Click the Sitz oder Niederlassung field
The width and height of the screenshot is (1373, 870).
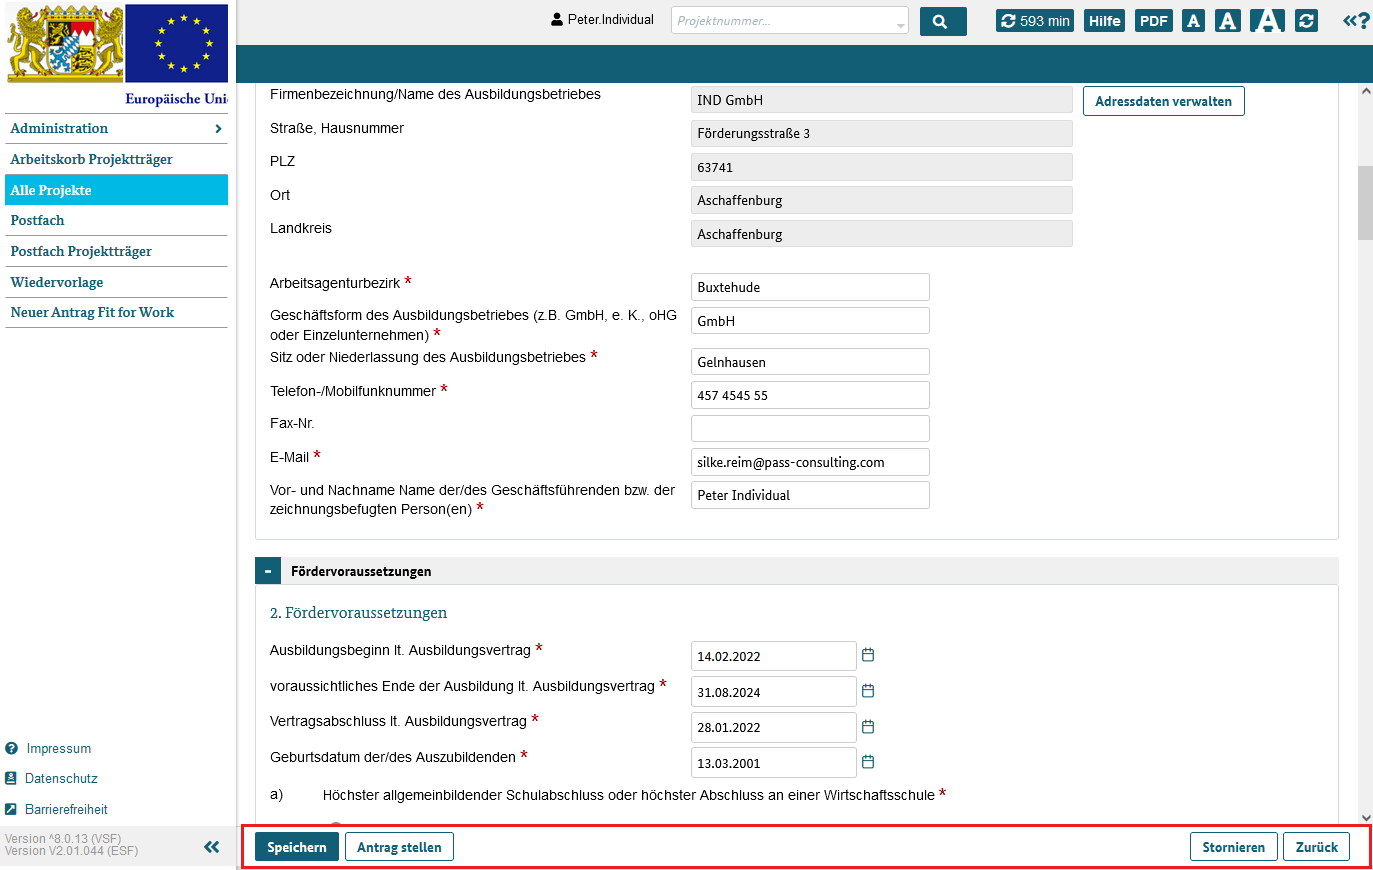(810, 362)
